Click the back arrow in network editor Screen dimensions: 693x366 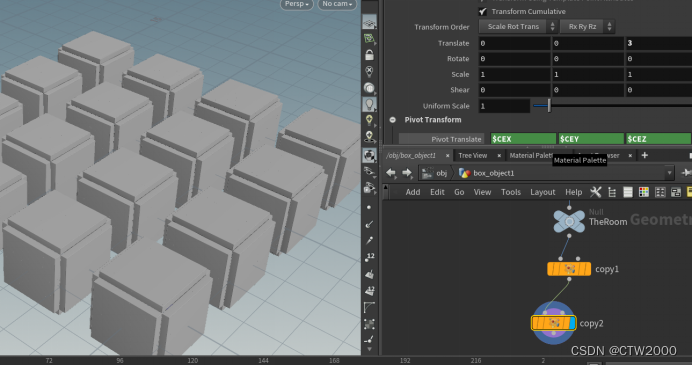tap(391, 173)
